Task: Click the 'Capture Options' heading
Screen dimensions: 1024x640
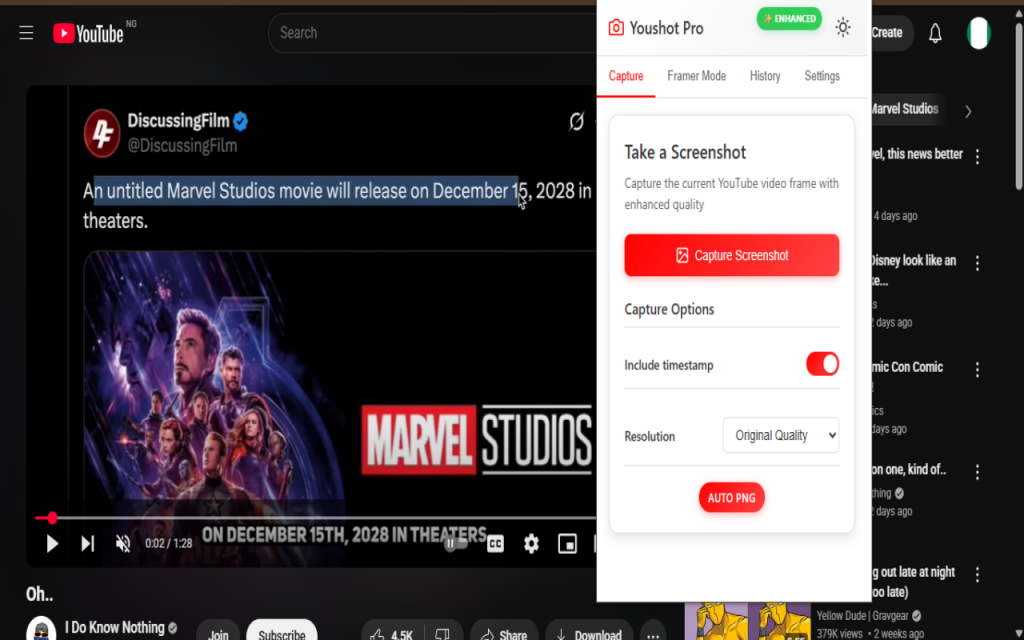Action: coord(669,310)
